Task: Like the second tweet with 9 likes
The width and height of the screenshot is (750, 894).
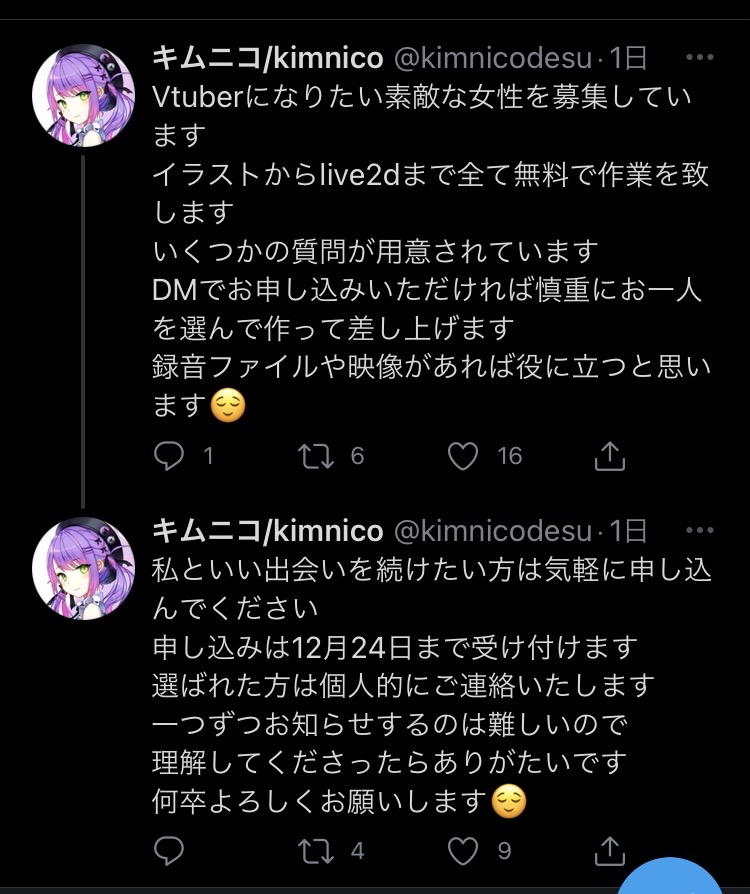Action: coord(463,850)
